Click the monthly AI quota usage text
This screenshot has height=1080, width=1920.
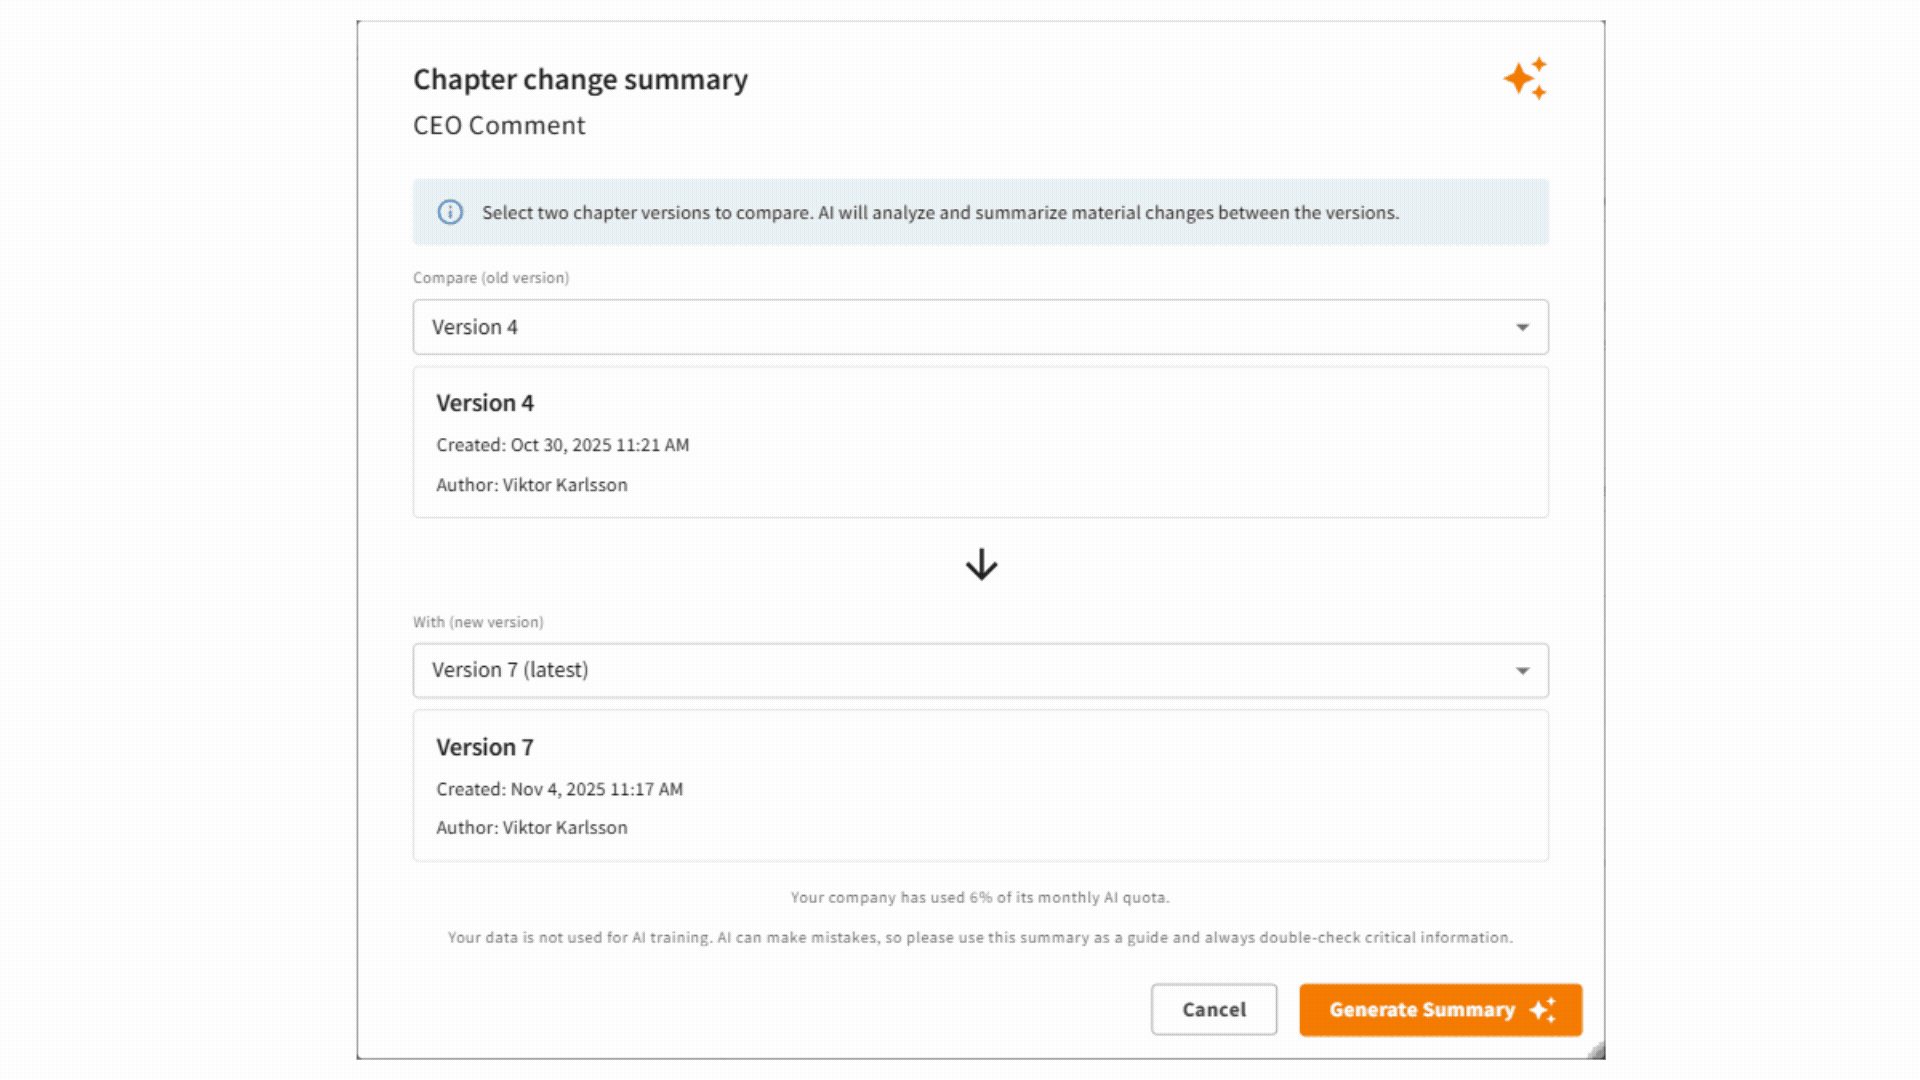980,897
